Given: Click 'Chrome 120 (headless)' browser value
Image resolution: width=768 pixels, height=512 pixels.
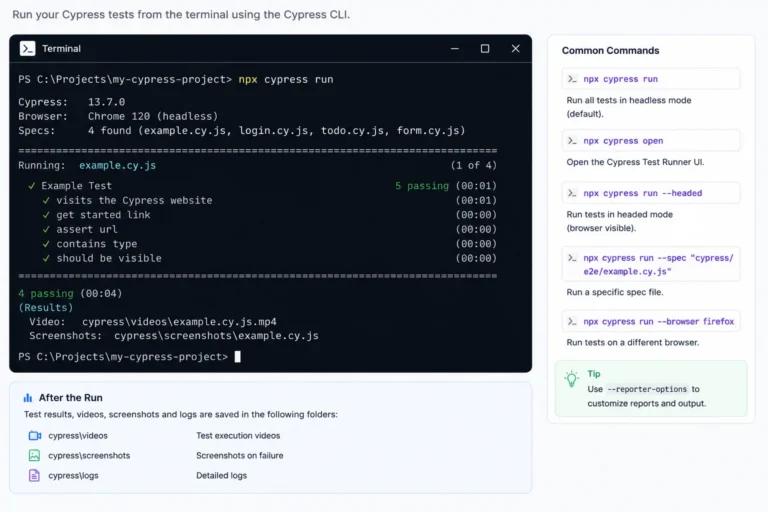Looking at the screenshot, I should point(153,116).
